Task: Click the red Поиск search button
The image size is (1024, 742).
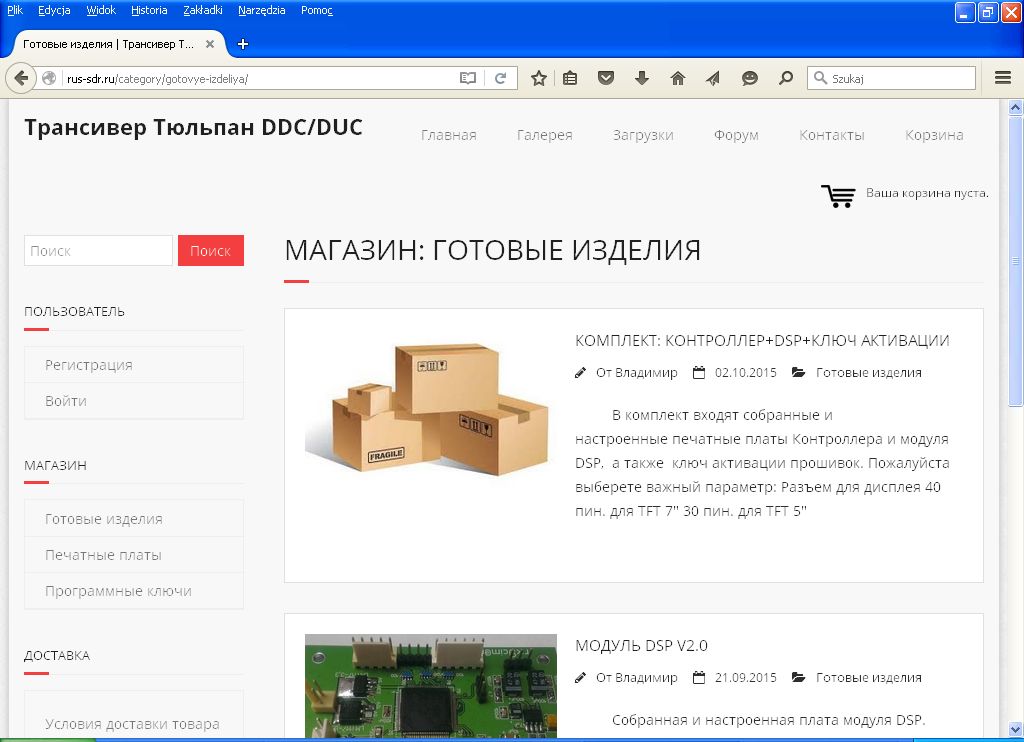Action: click(x=210, y=251)
